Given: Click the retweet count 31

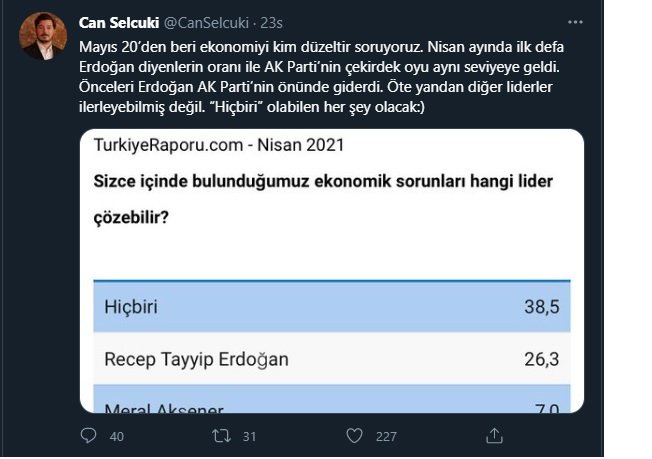Looking at the screenshot, I should [x=249, y=437].
